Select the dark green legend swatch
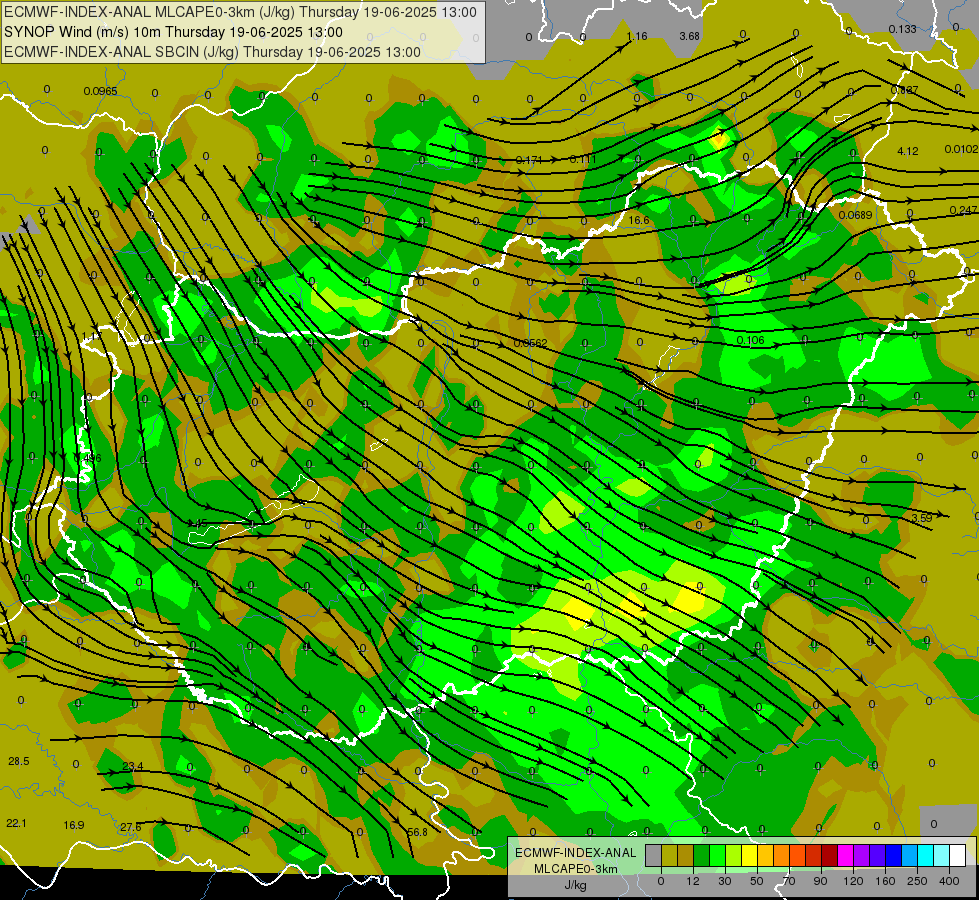979x900 pixels. point(702,855)
